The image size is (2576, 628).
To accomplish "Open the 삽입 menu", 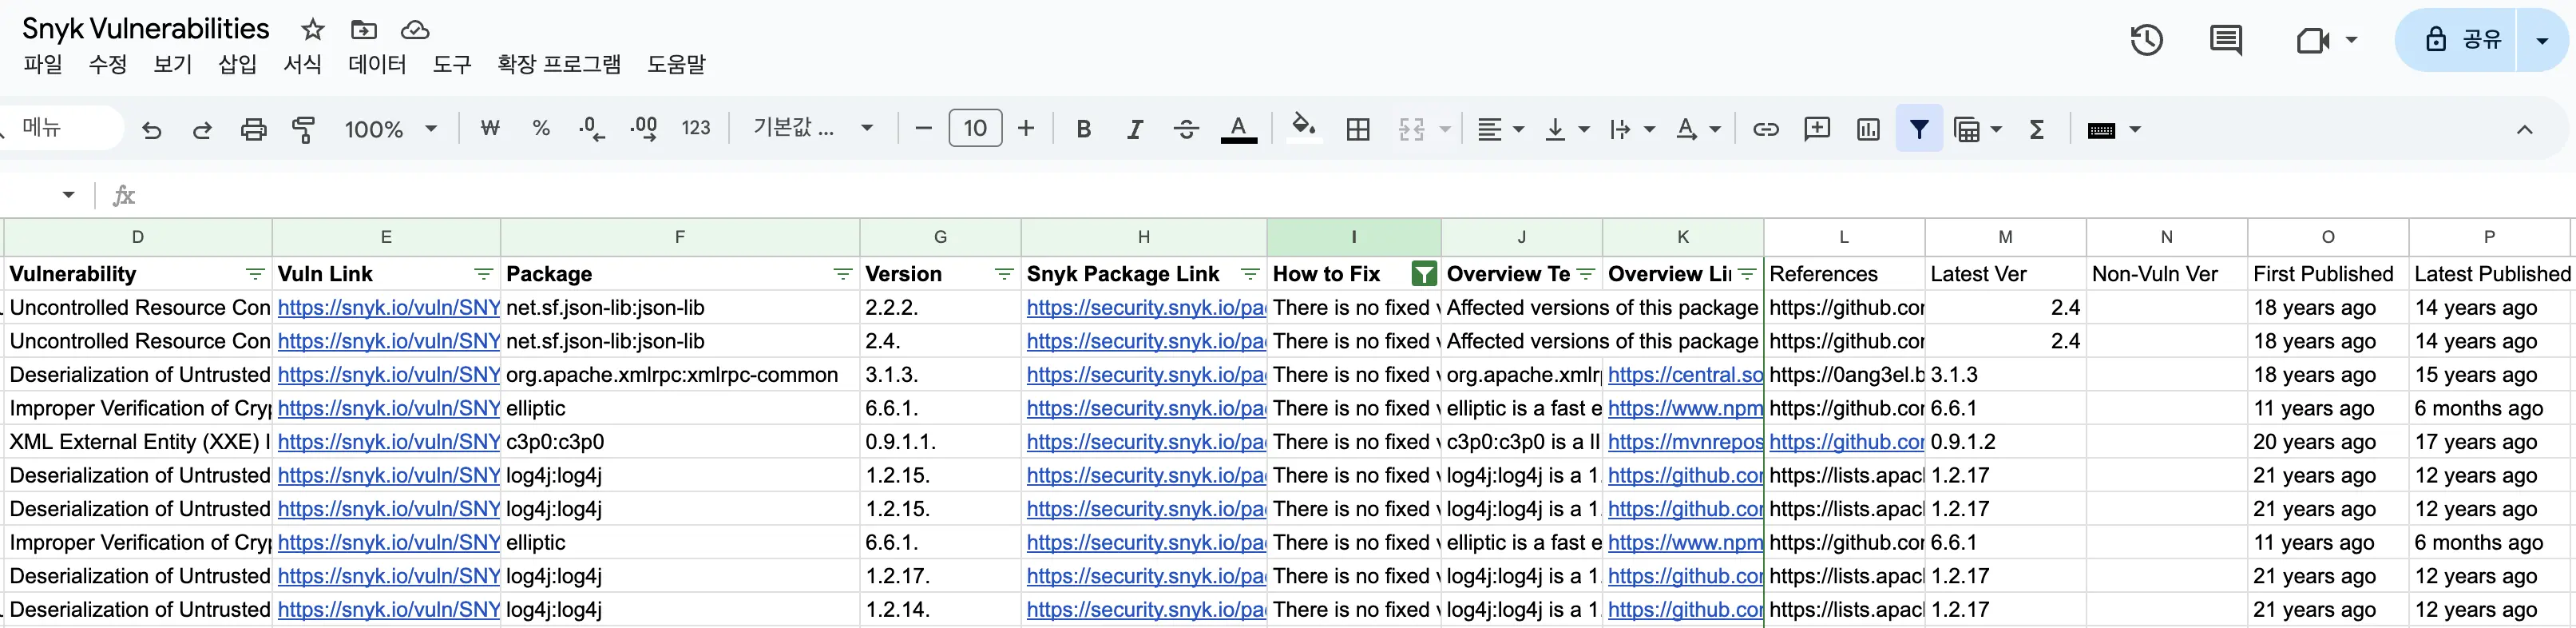I will point(238,64).
